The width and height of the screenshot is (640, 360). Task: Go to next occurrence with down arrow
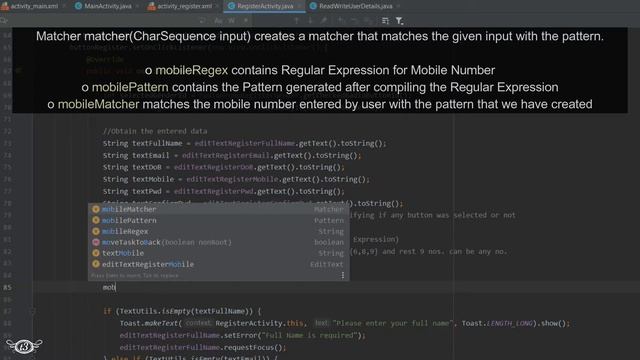click(x=310, y=20)
